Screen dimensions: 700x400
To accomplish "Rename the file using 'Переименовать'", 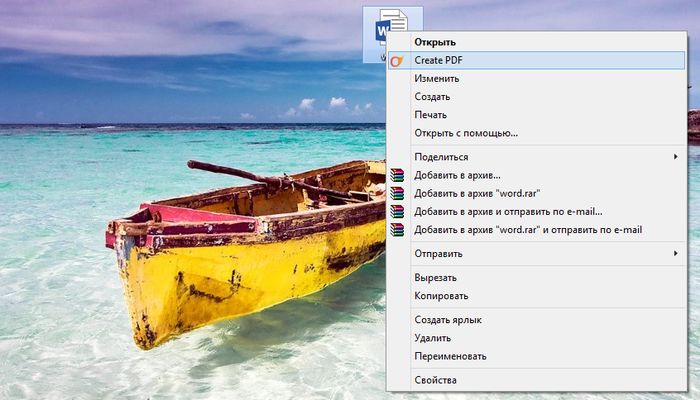I will (x=450, y=356).
